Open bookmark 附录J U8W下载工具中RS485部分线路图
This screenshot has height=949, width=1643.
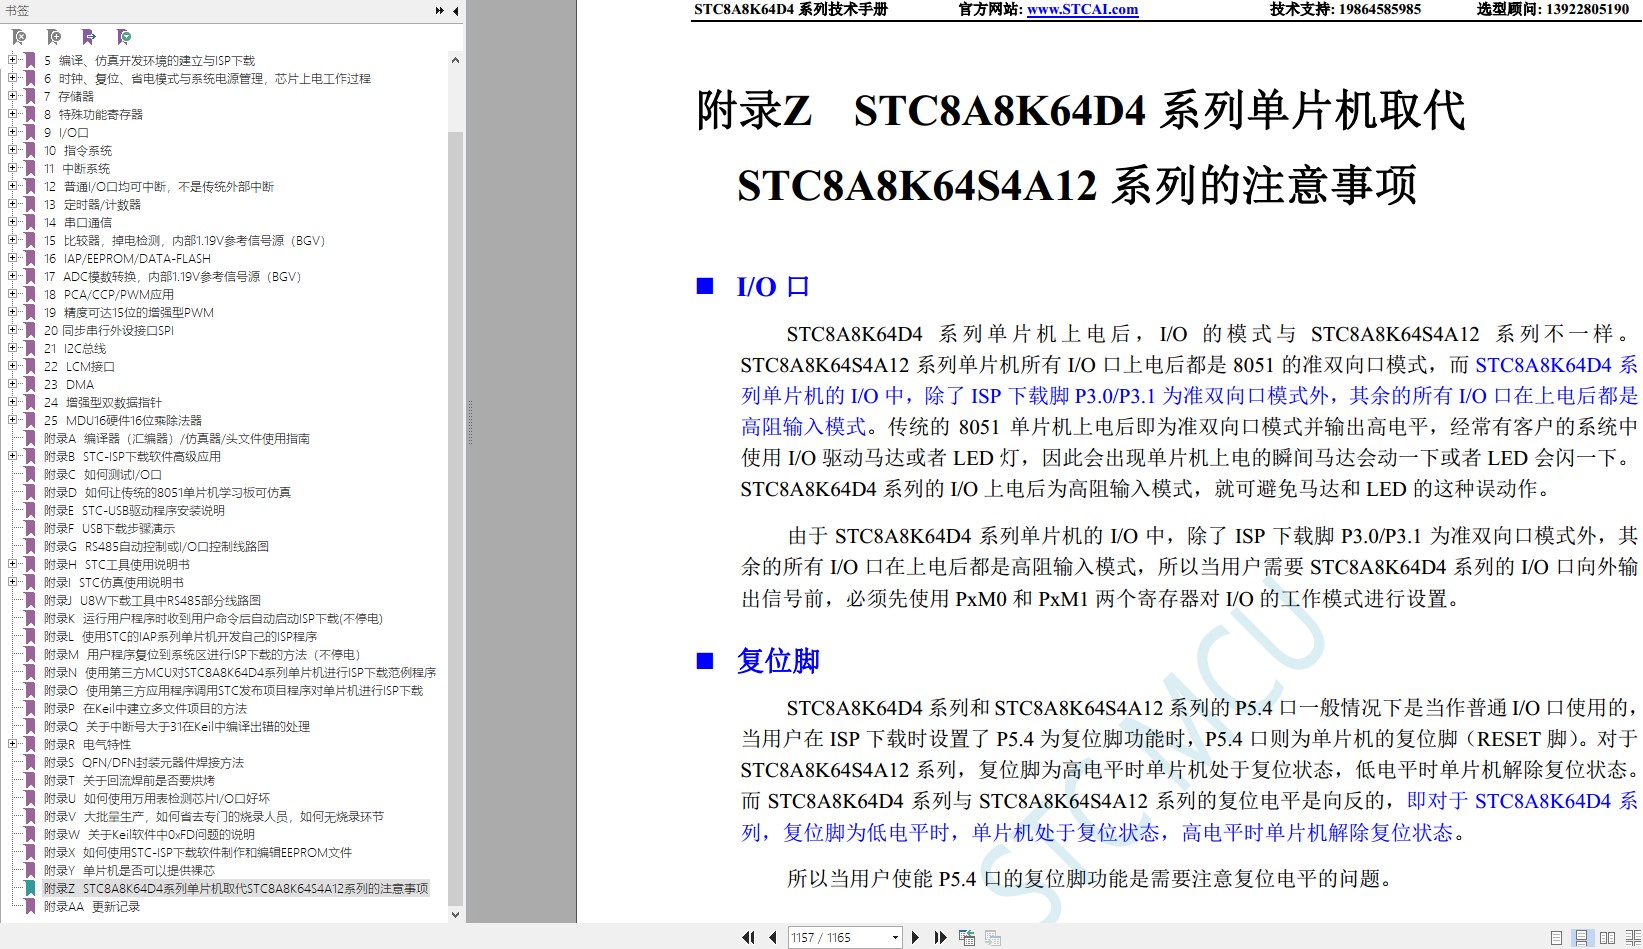coord(152,600)
